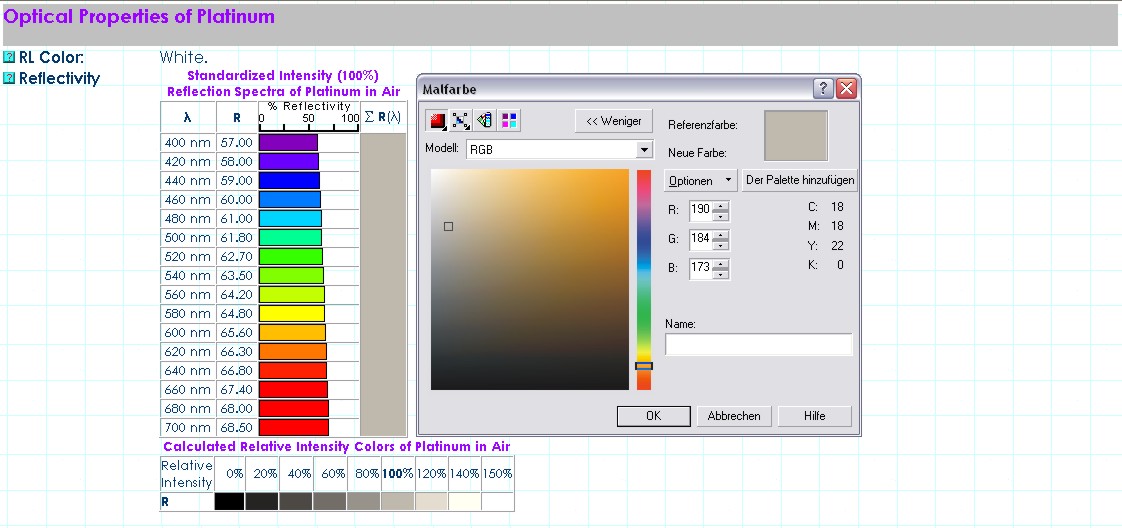Increase the R value with up arrow
Image resolution: width=1122 pixels, height=528 pixels.
pyautogui.click(x=721, y=205)
